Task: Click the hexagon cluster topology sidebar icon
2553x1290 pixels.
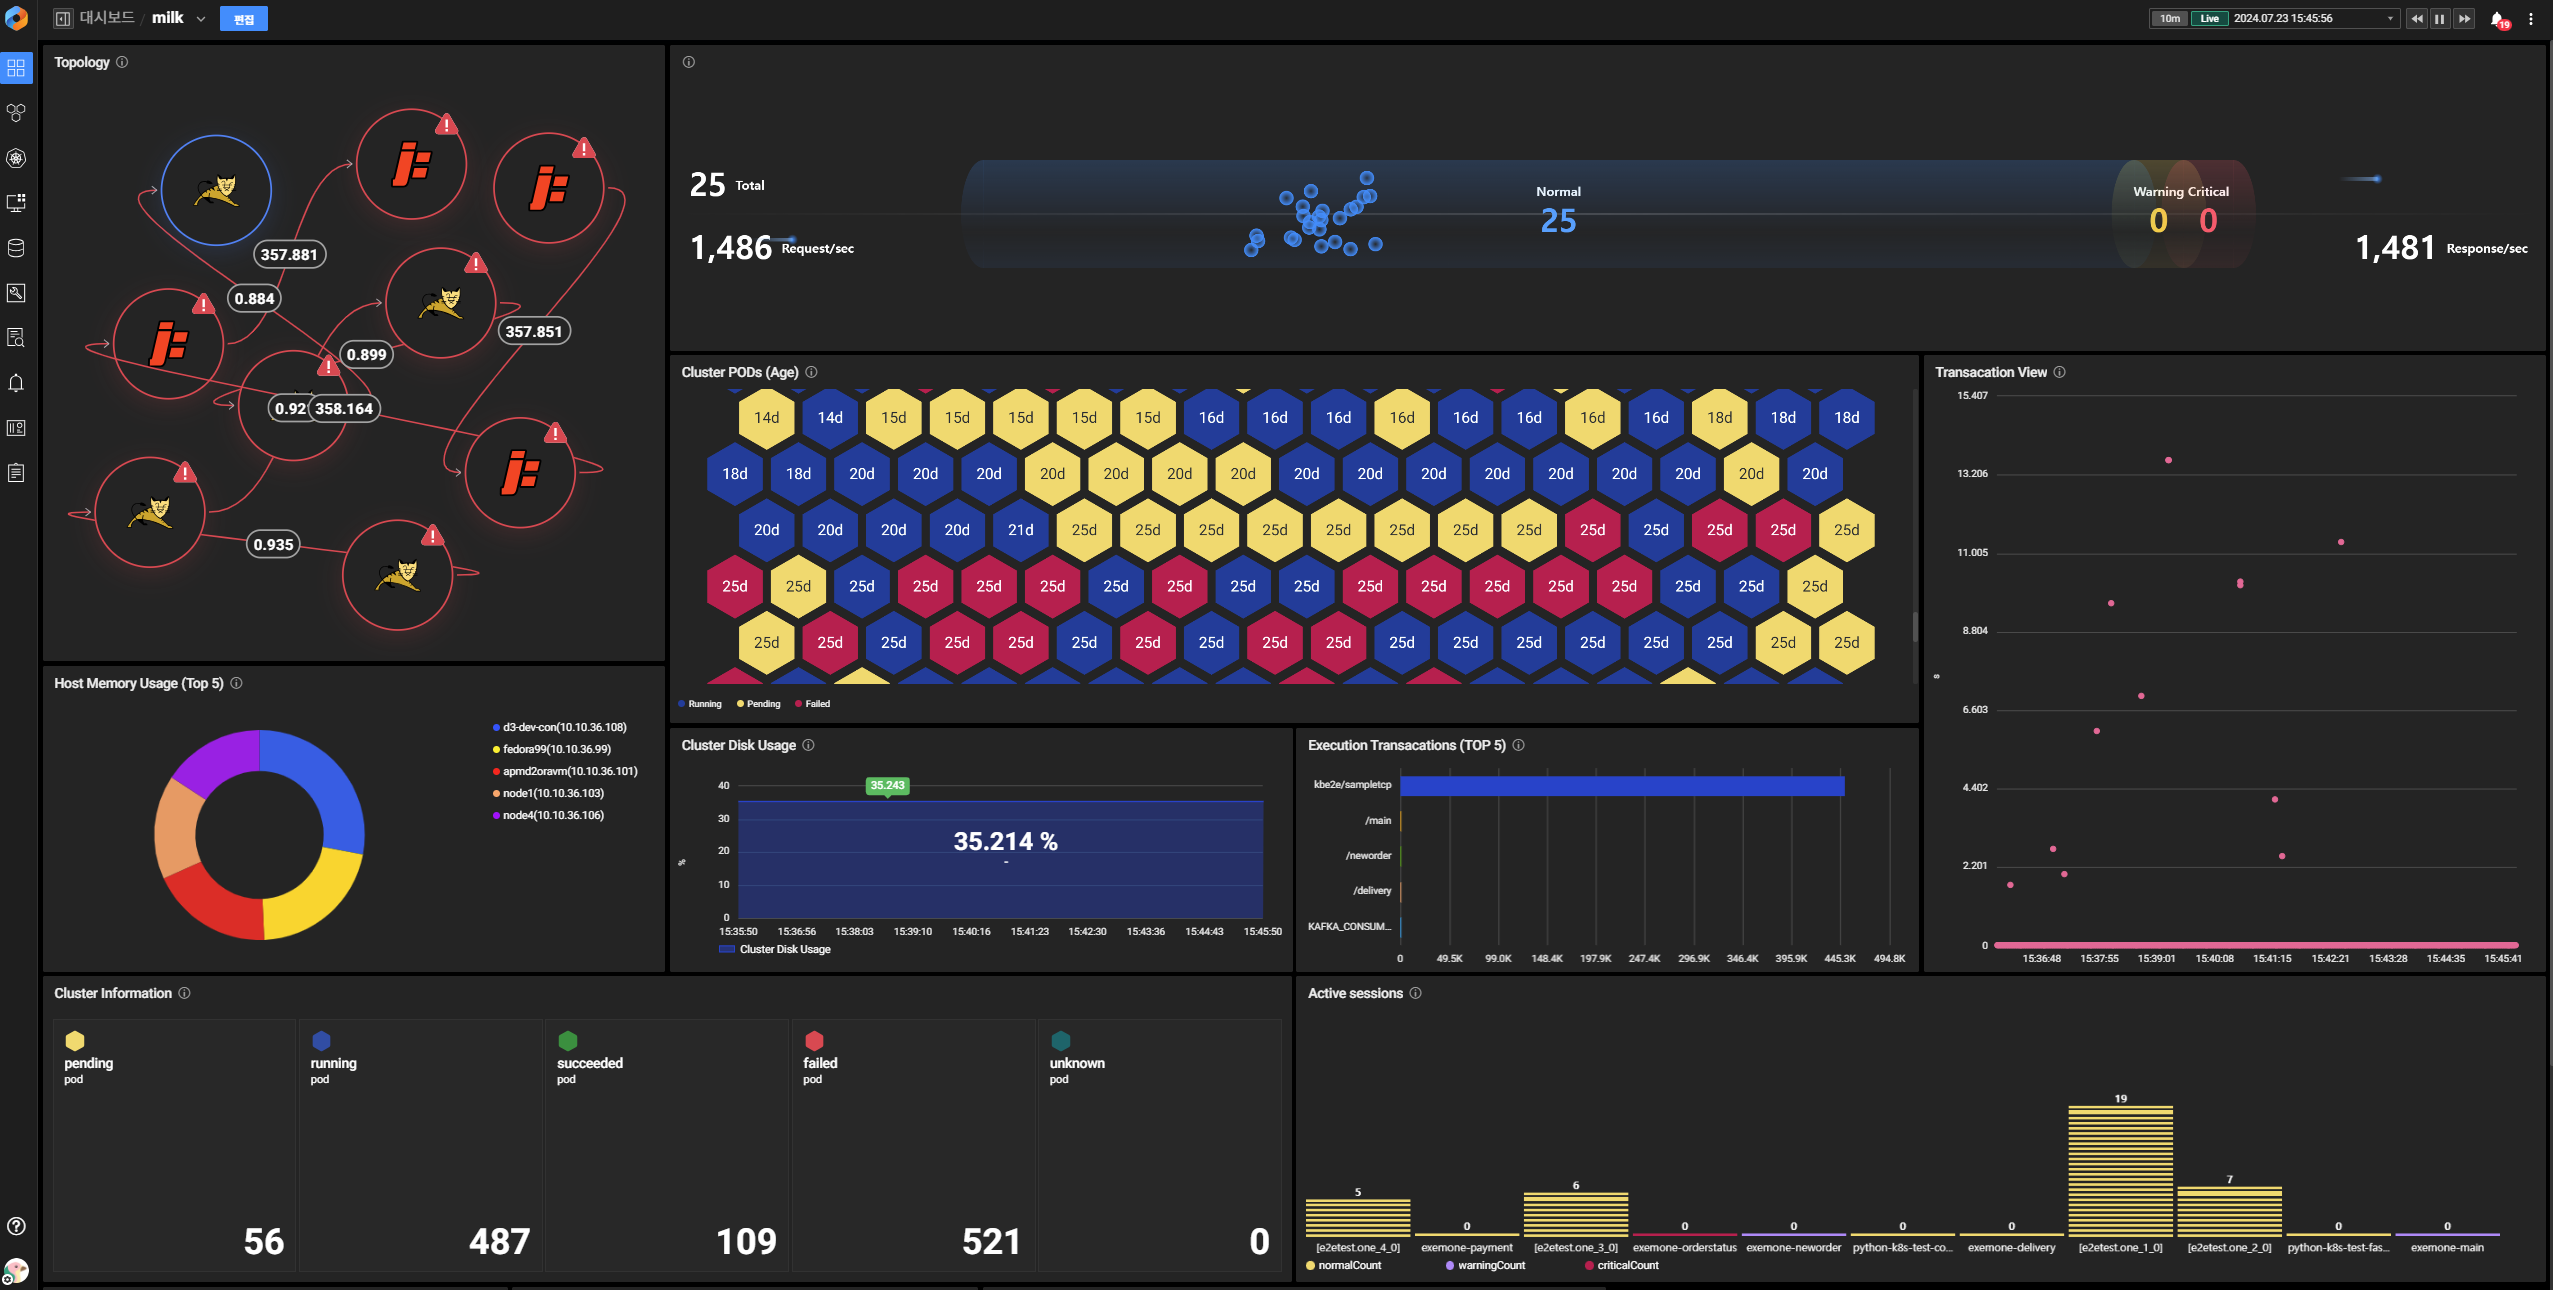Action: tap(16, 113)
